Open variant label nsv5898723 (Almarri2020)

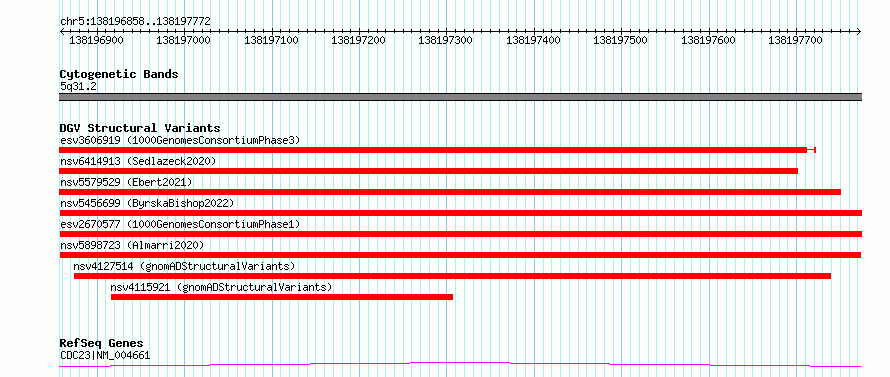[x=132, y=245]
